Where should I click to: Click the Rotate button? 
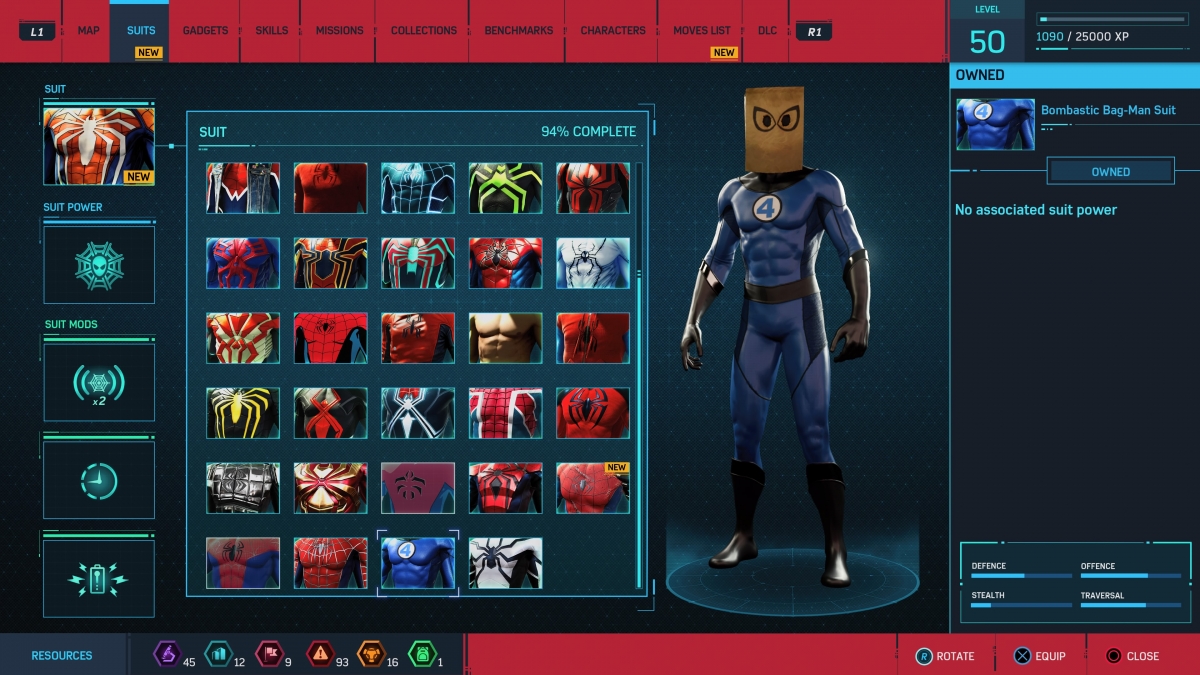[945, 656]
